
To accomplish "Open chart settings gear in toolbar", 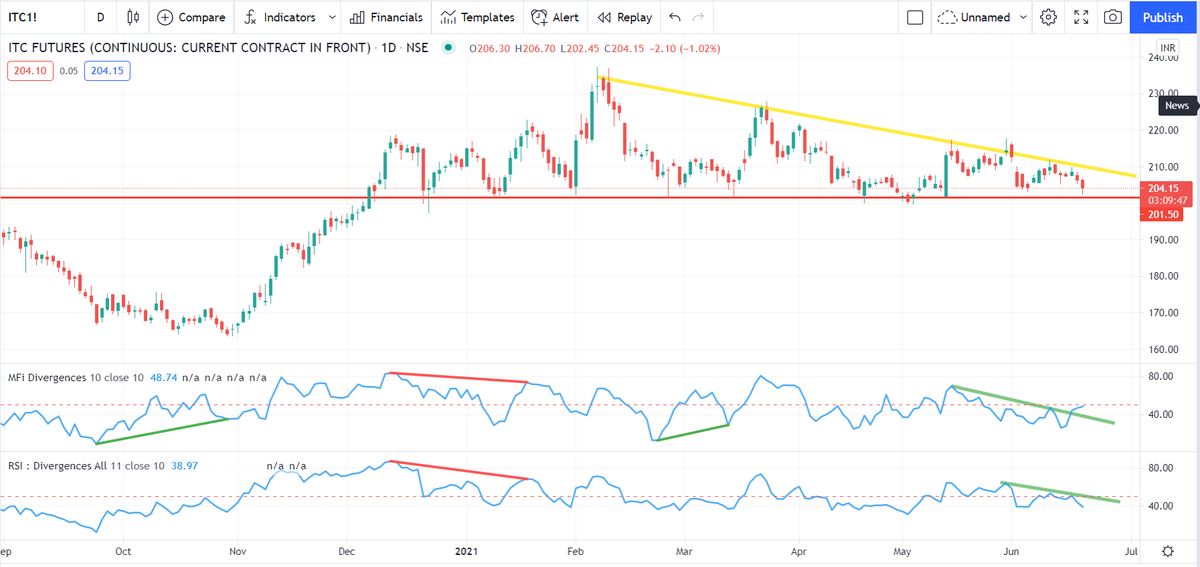I will coord(1048,17).
